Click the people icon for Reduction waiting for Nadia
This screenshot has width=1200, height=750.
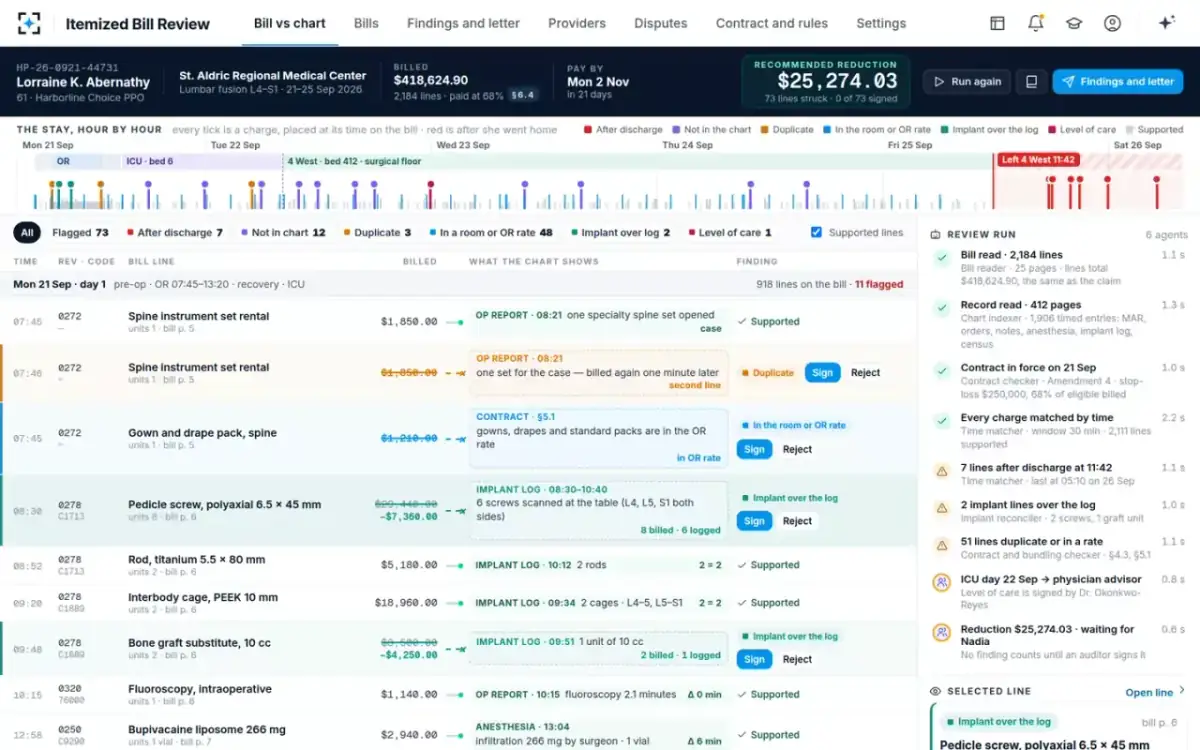pos(941,632)
